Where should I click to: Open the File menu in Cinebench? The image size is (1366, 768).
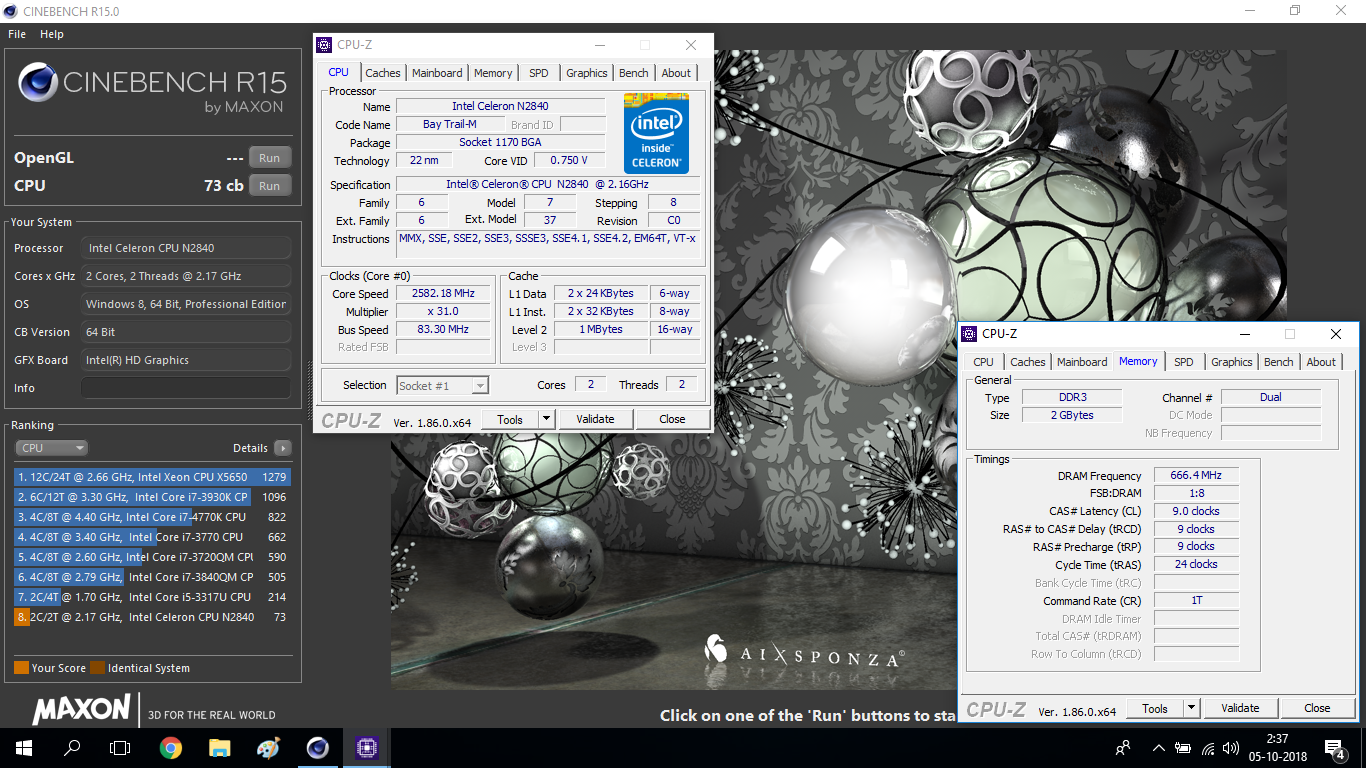pos(17,34)
